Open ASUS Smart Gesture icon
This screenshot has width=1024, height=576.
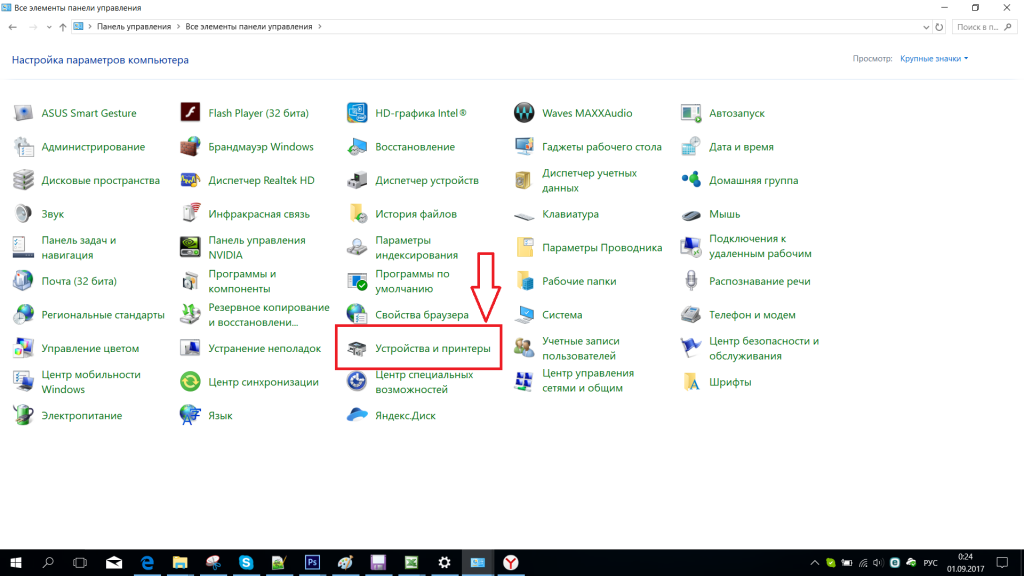click(24, 113)
